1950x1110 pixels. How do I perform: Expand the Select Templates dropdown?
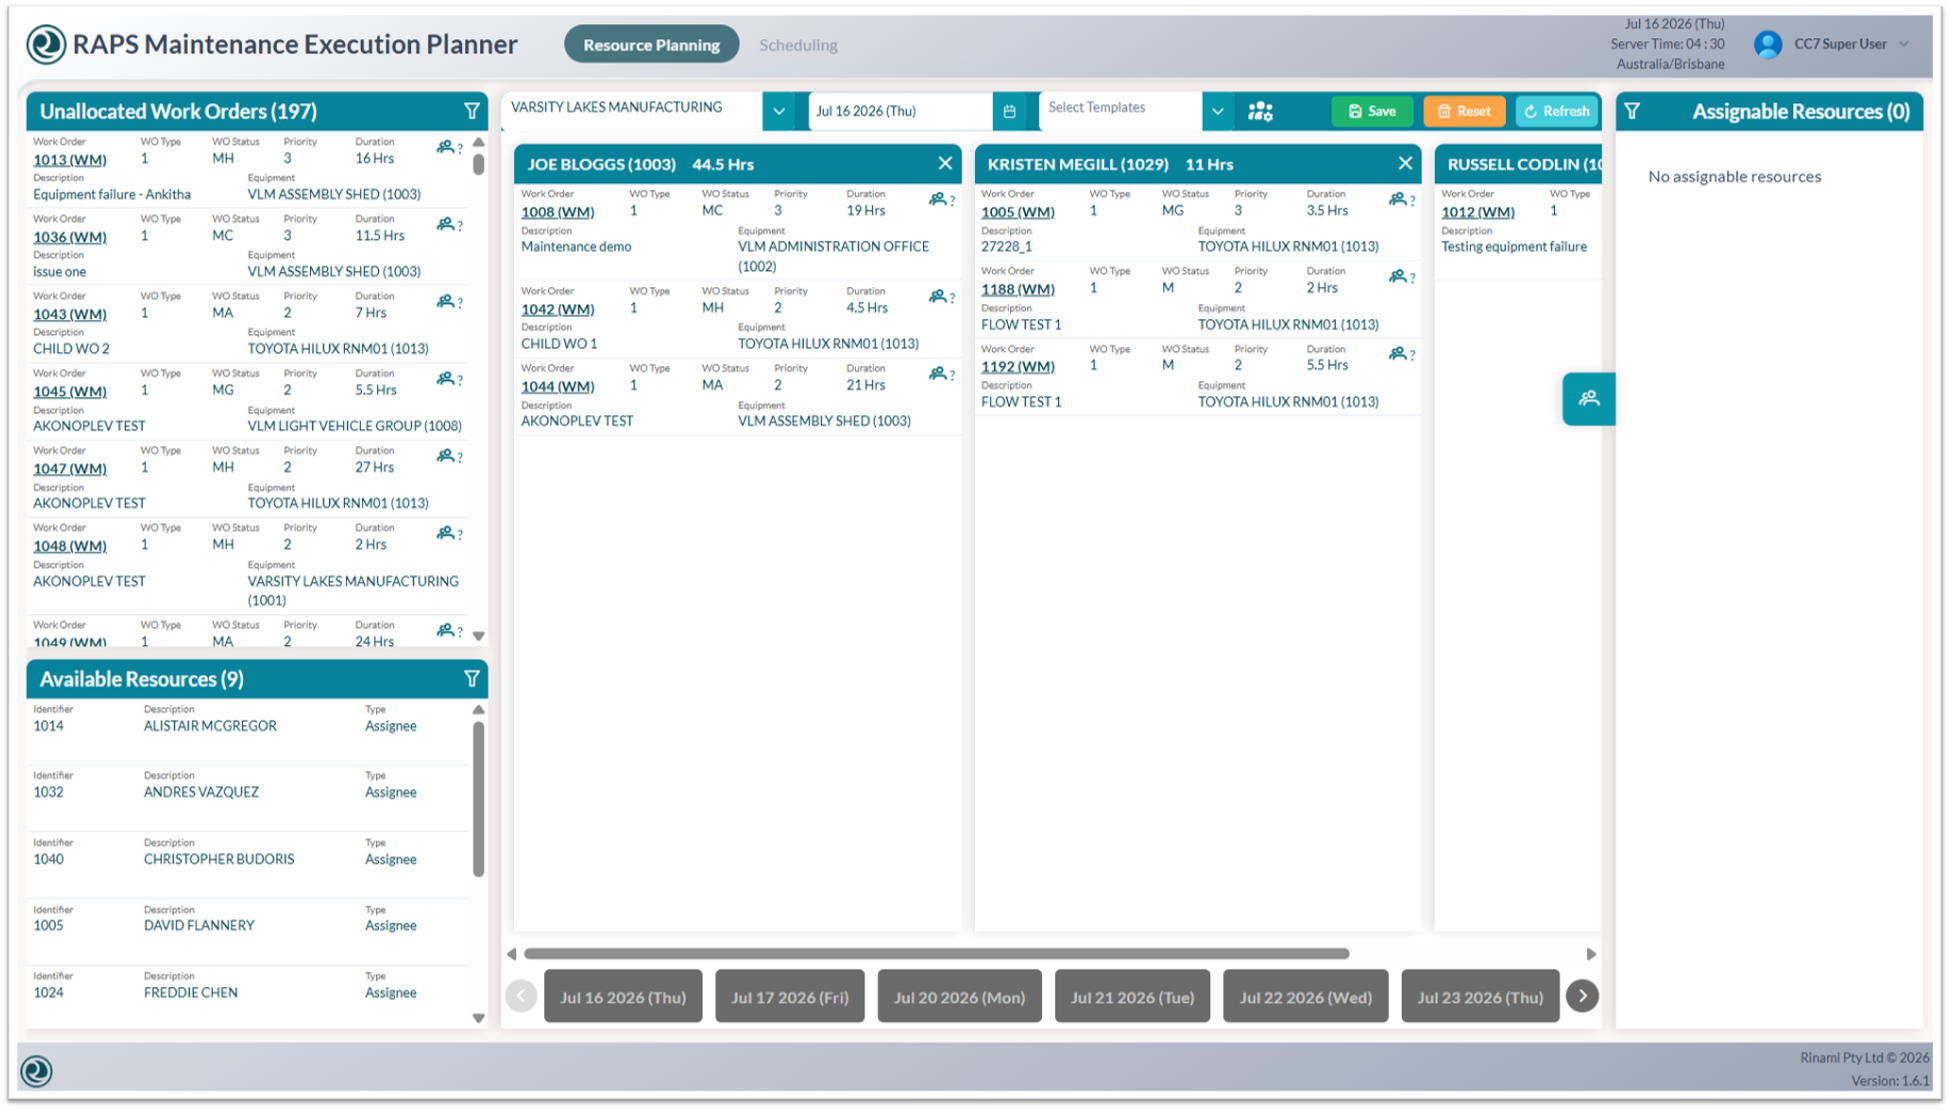point(1217,111)
